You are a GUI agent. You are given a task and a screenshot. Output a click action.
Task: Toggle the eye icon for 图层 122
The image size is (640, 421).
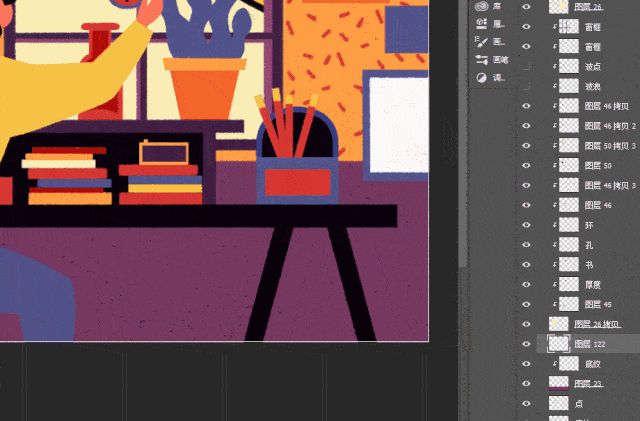(x=527, y=344)
